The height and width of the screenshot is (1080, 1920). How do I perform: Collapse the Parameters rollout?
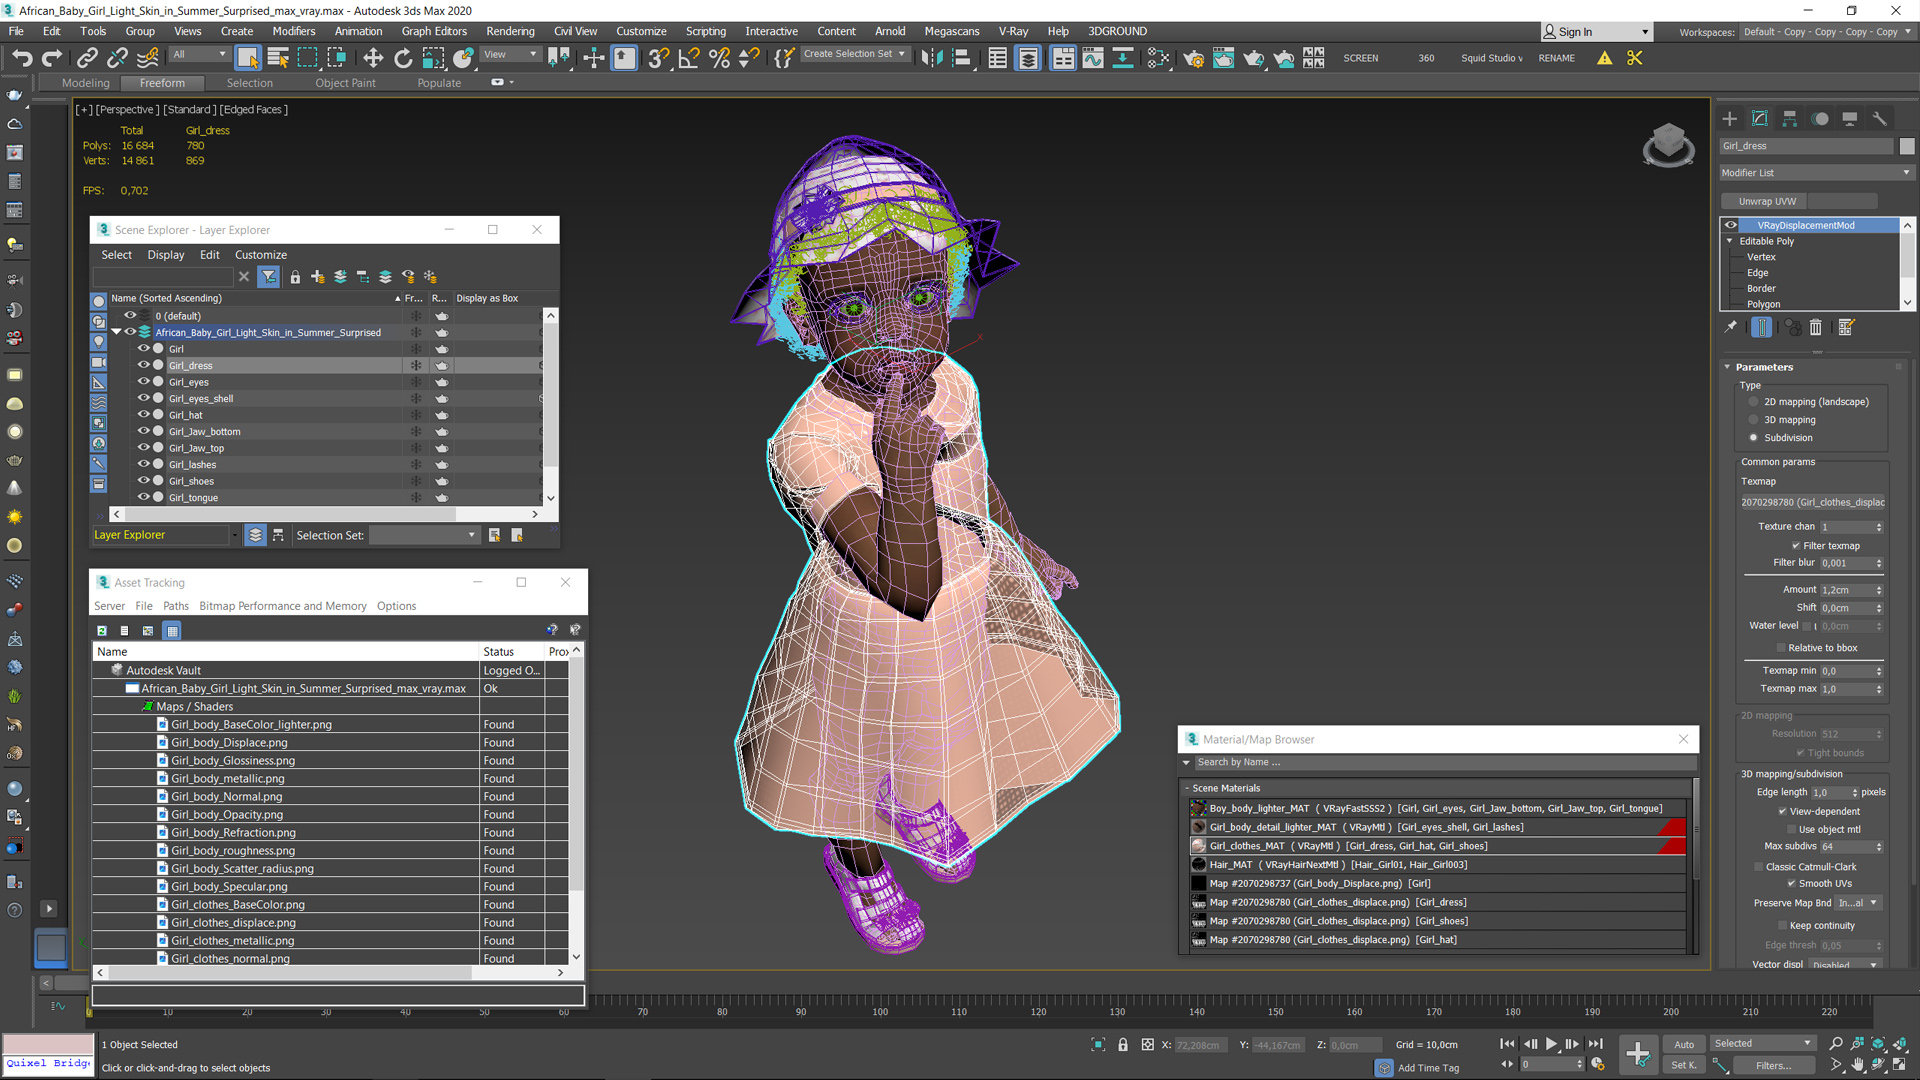pos(1727,367)
